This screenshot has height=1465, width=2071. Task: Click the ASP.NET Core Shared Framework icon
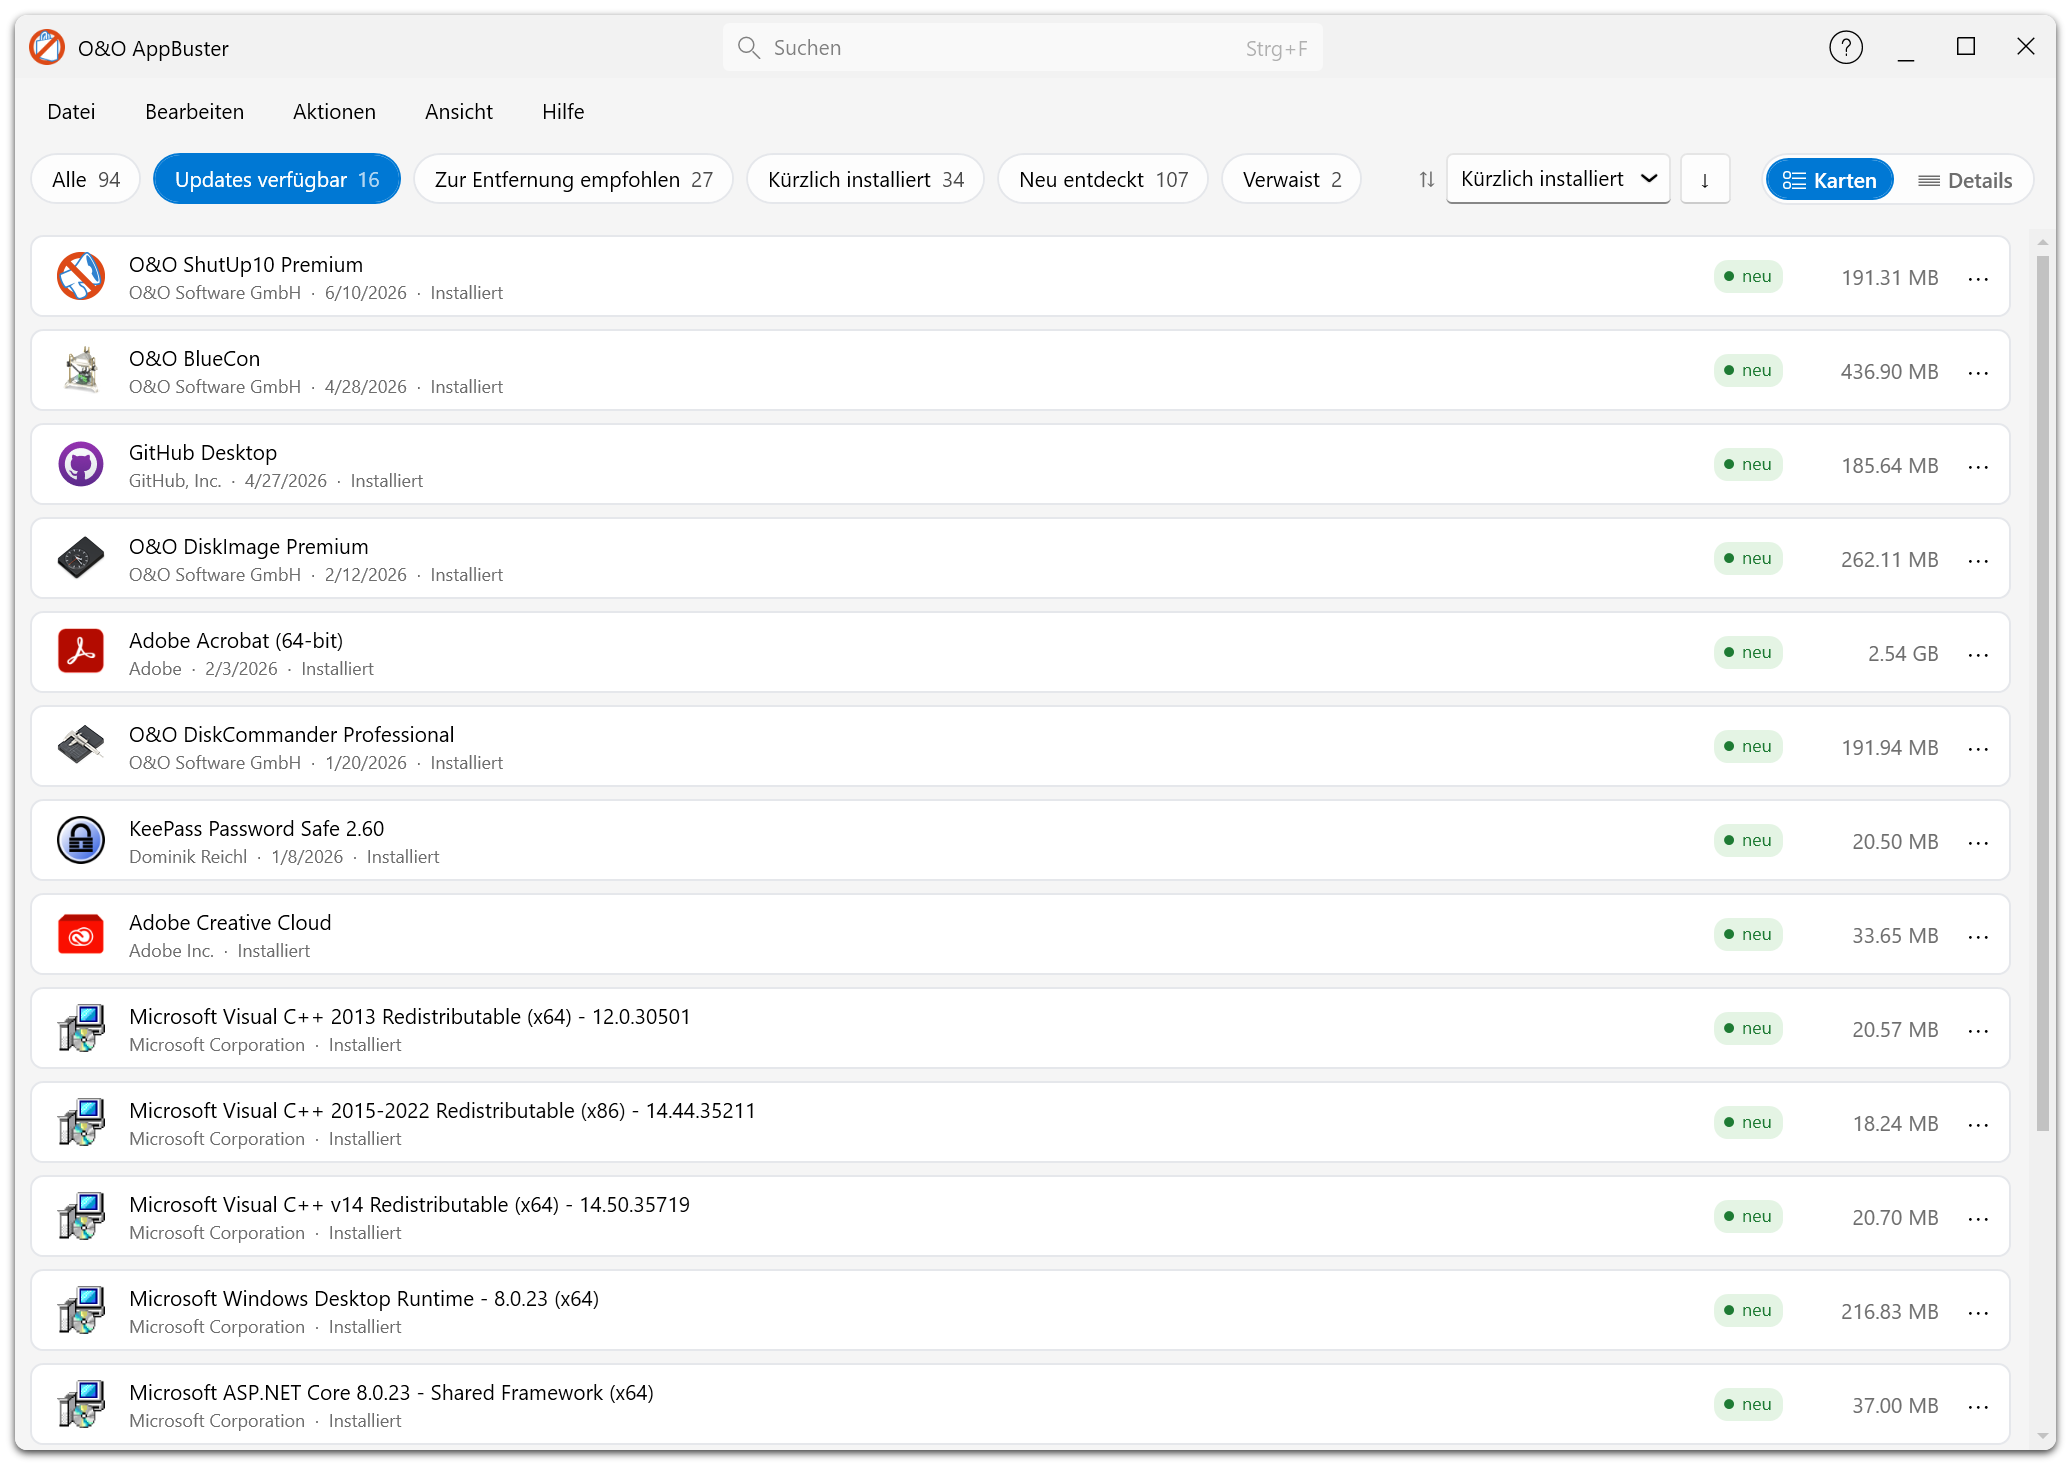81,1404
